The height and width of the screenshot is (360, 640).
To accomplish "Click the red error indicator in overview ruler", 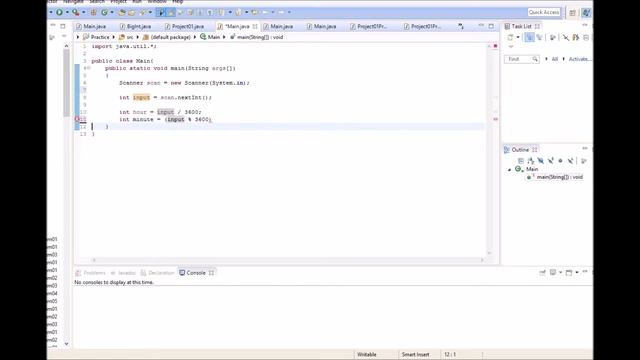I will (x=496, y=46).
